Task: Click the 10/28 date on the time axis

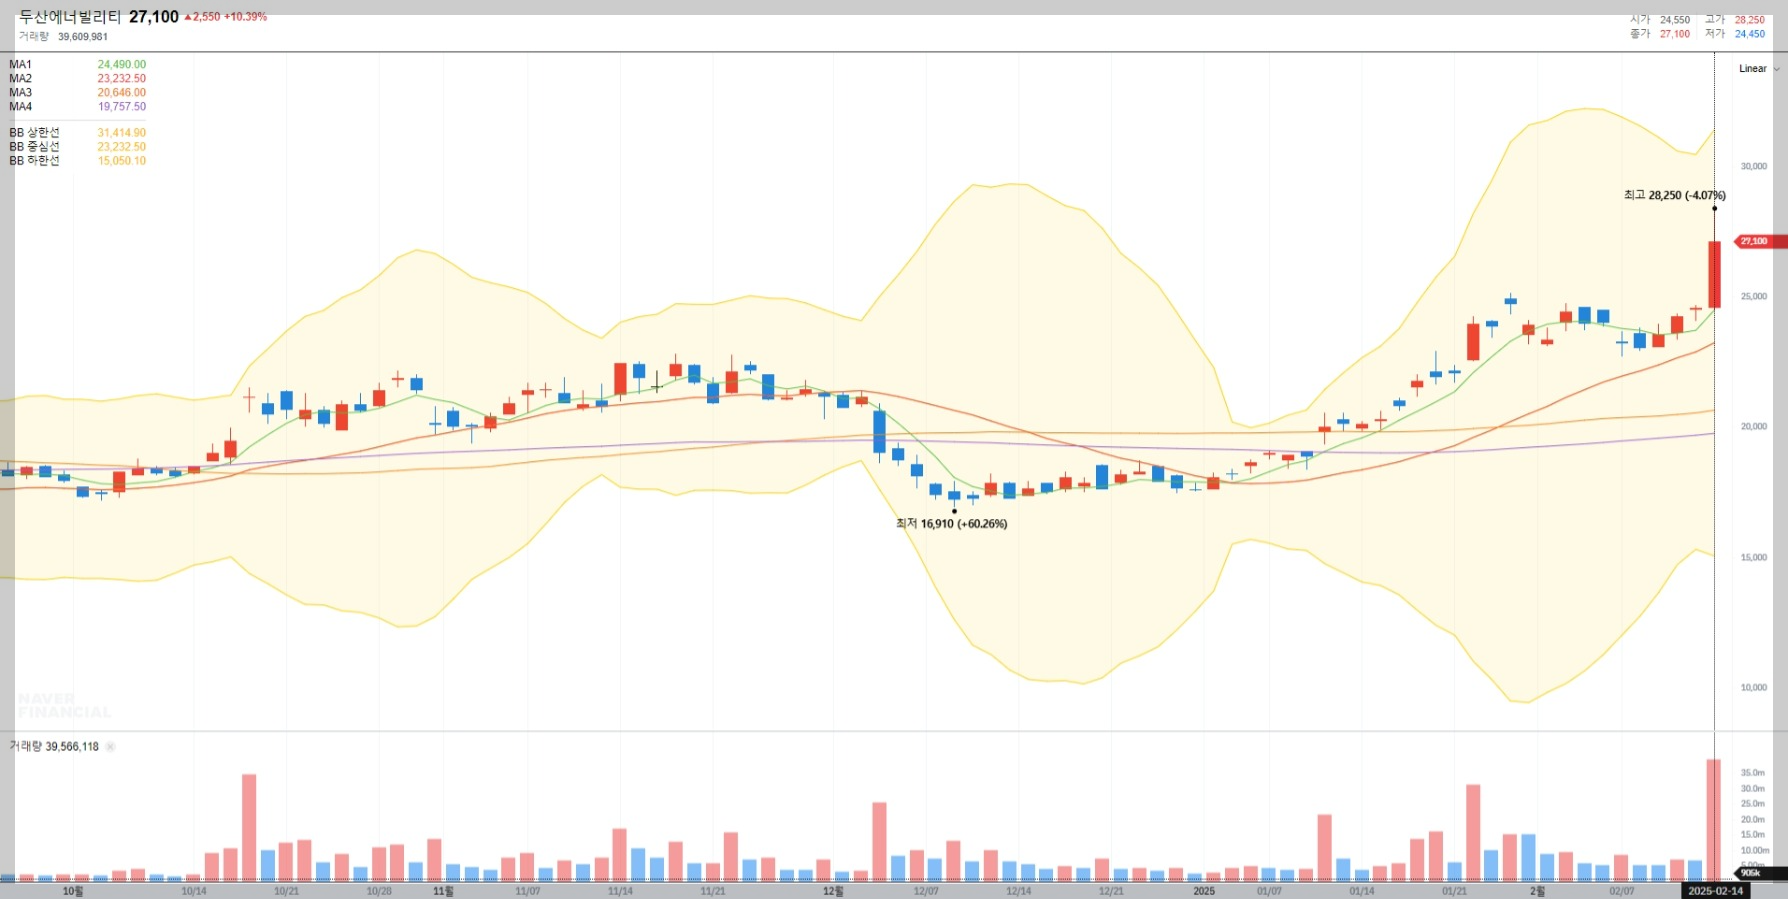Action: [379, 891]
